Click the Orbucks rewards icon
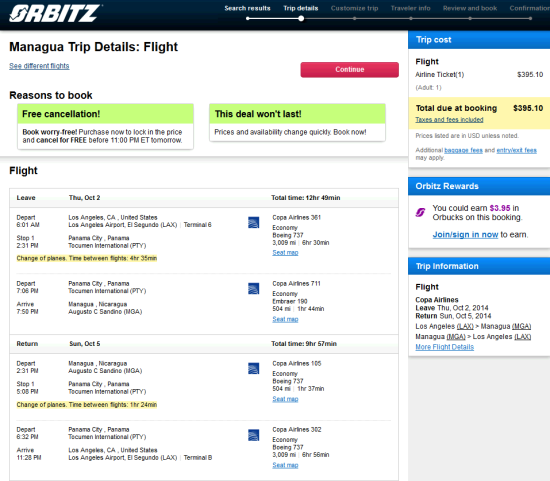This screenshot has width=550, height=481. click(421, 212)
